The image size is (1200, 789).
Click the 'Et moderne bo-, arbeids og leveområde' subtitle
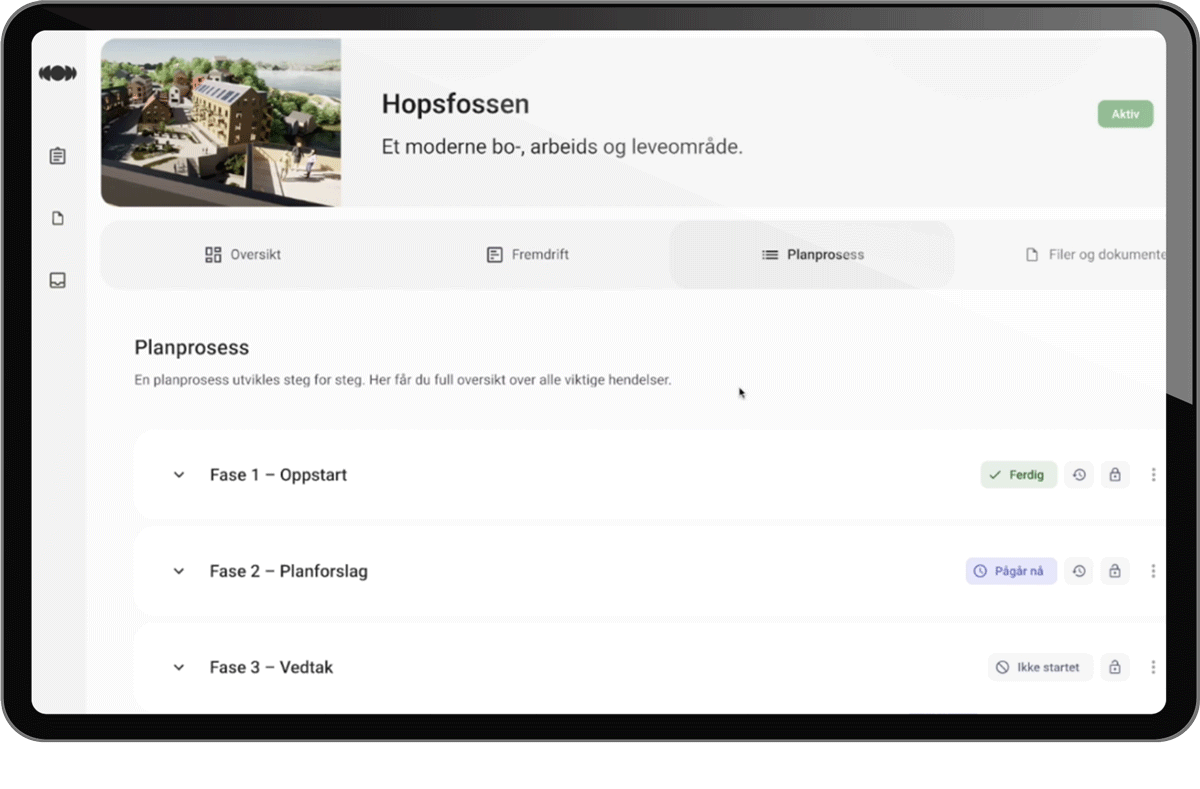pos(562,147)
